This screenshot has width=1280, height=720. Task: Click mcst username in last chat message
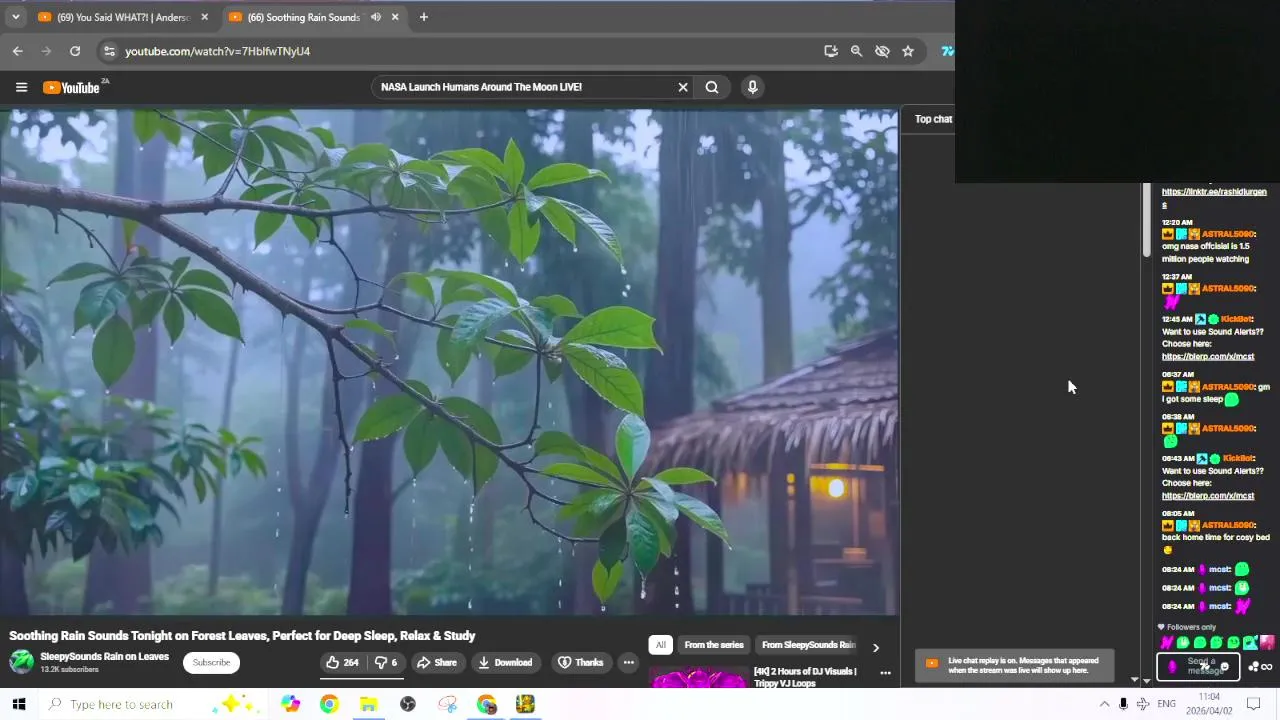1220,606
